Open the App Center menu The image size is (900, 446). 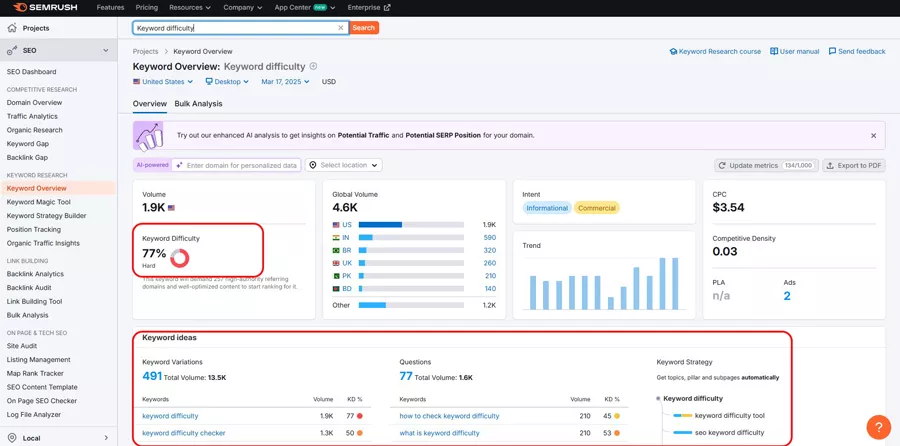click(x=305, y=7)
